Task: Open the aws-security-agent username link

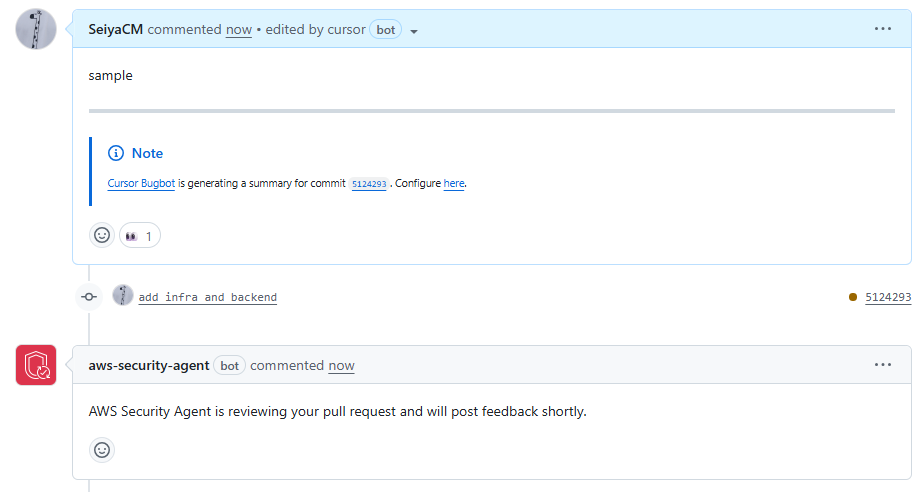Action: (149, 365)
